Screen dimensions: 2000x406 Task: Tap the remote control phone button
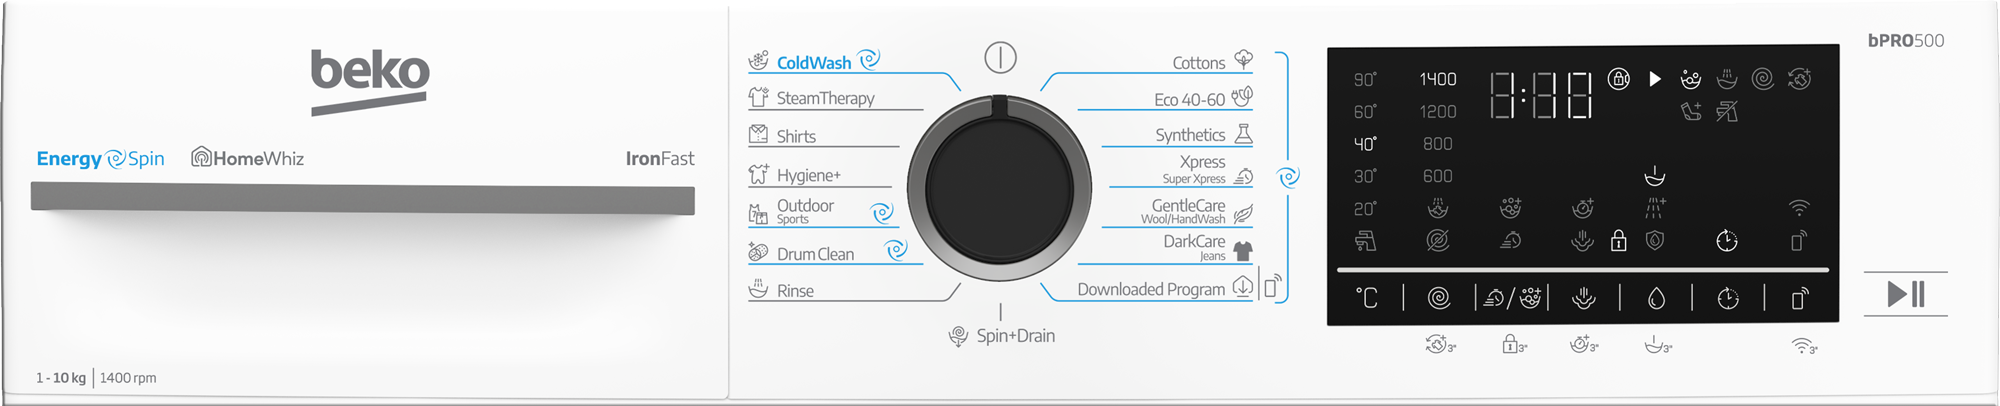click(x=1799, y=298)
